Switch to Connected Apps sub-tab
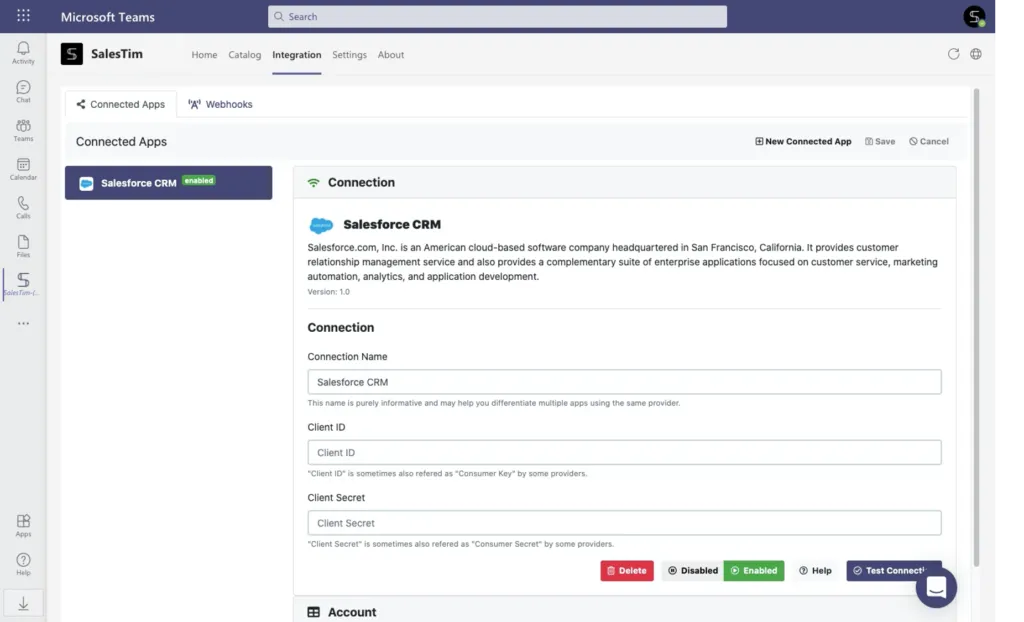 pyautogui.click(x=121, y=105)
